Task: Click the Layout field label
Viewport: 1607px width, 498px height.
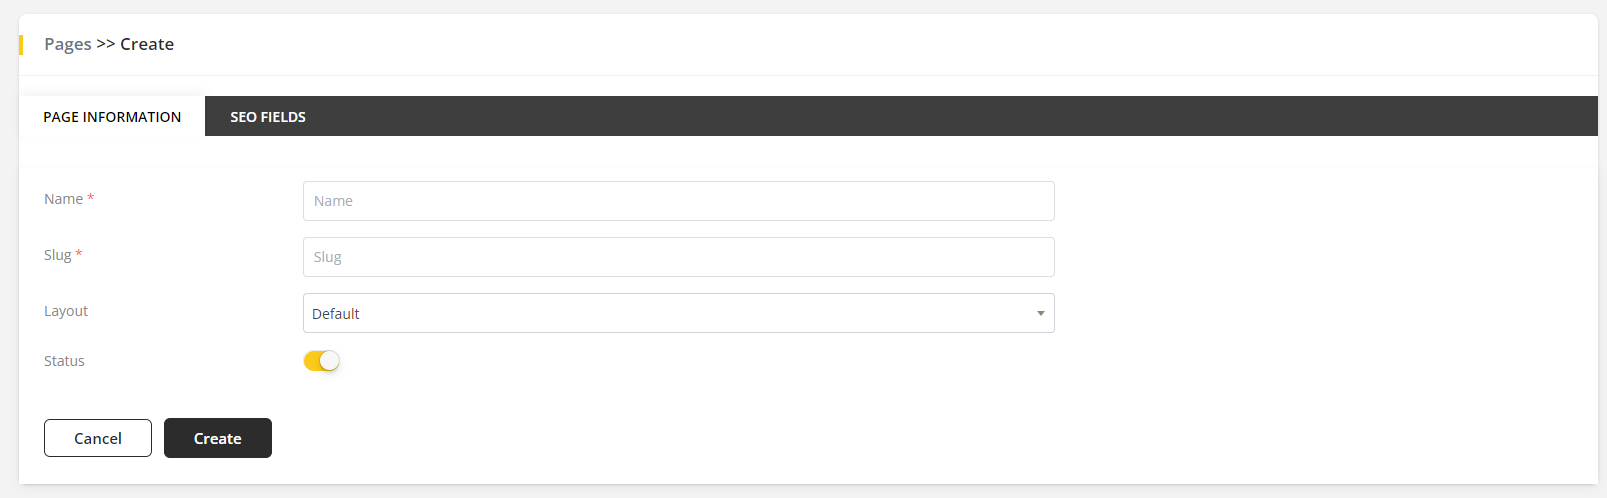Action: tap(66, 311)
